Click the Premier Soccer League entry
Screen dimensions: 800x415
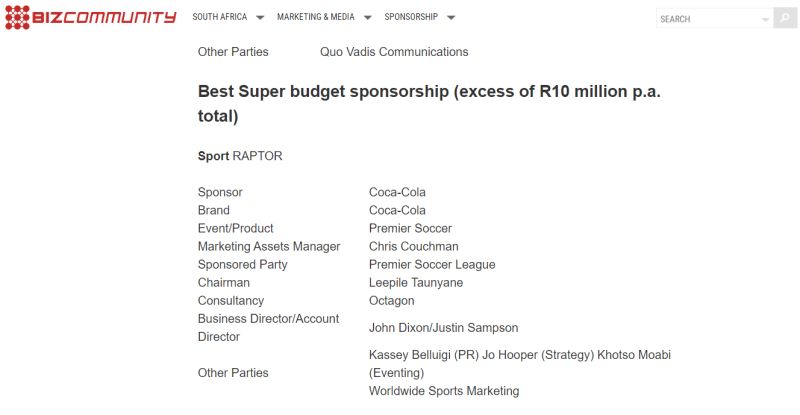pyautogui.click(x=432, y=264)
